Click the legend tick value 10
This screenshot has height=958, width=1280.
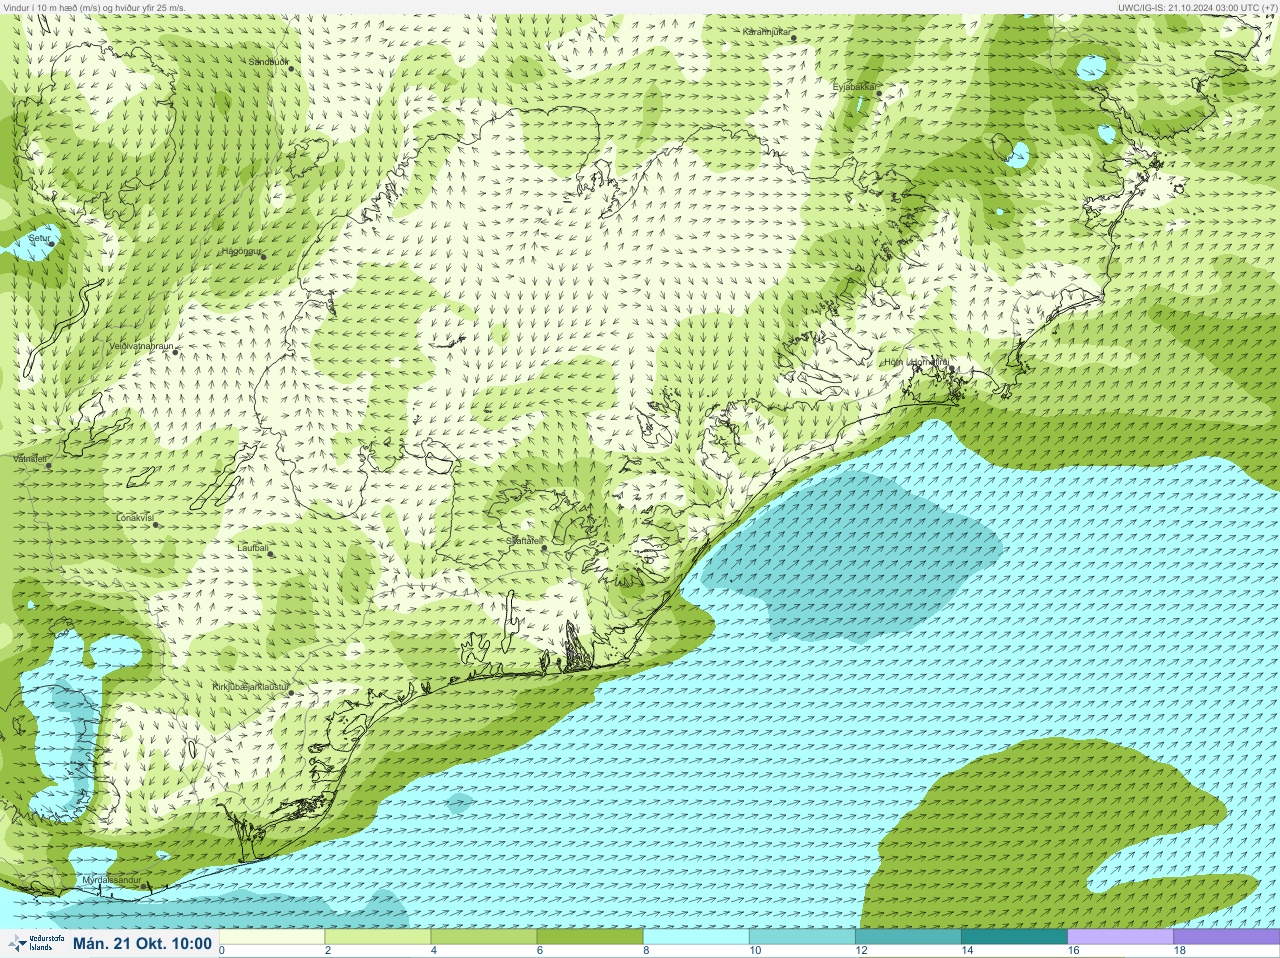[754, 951]
